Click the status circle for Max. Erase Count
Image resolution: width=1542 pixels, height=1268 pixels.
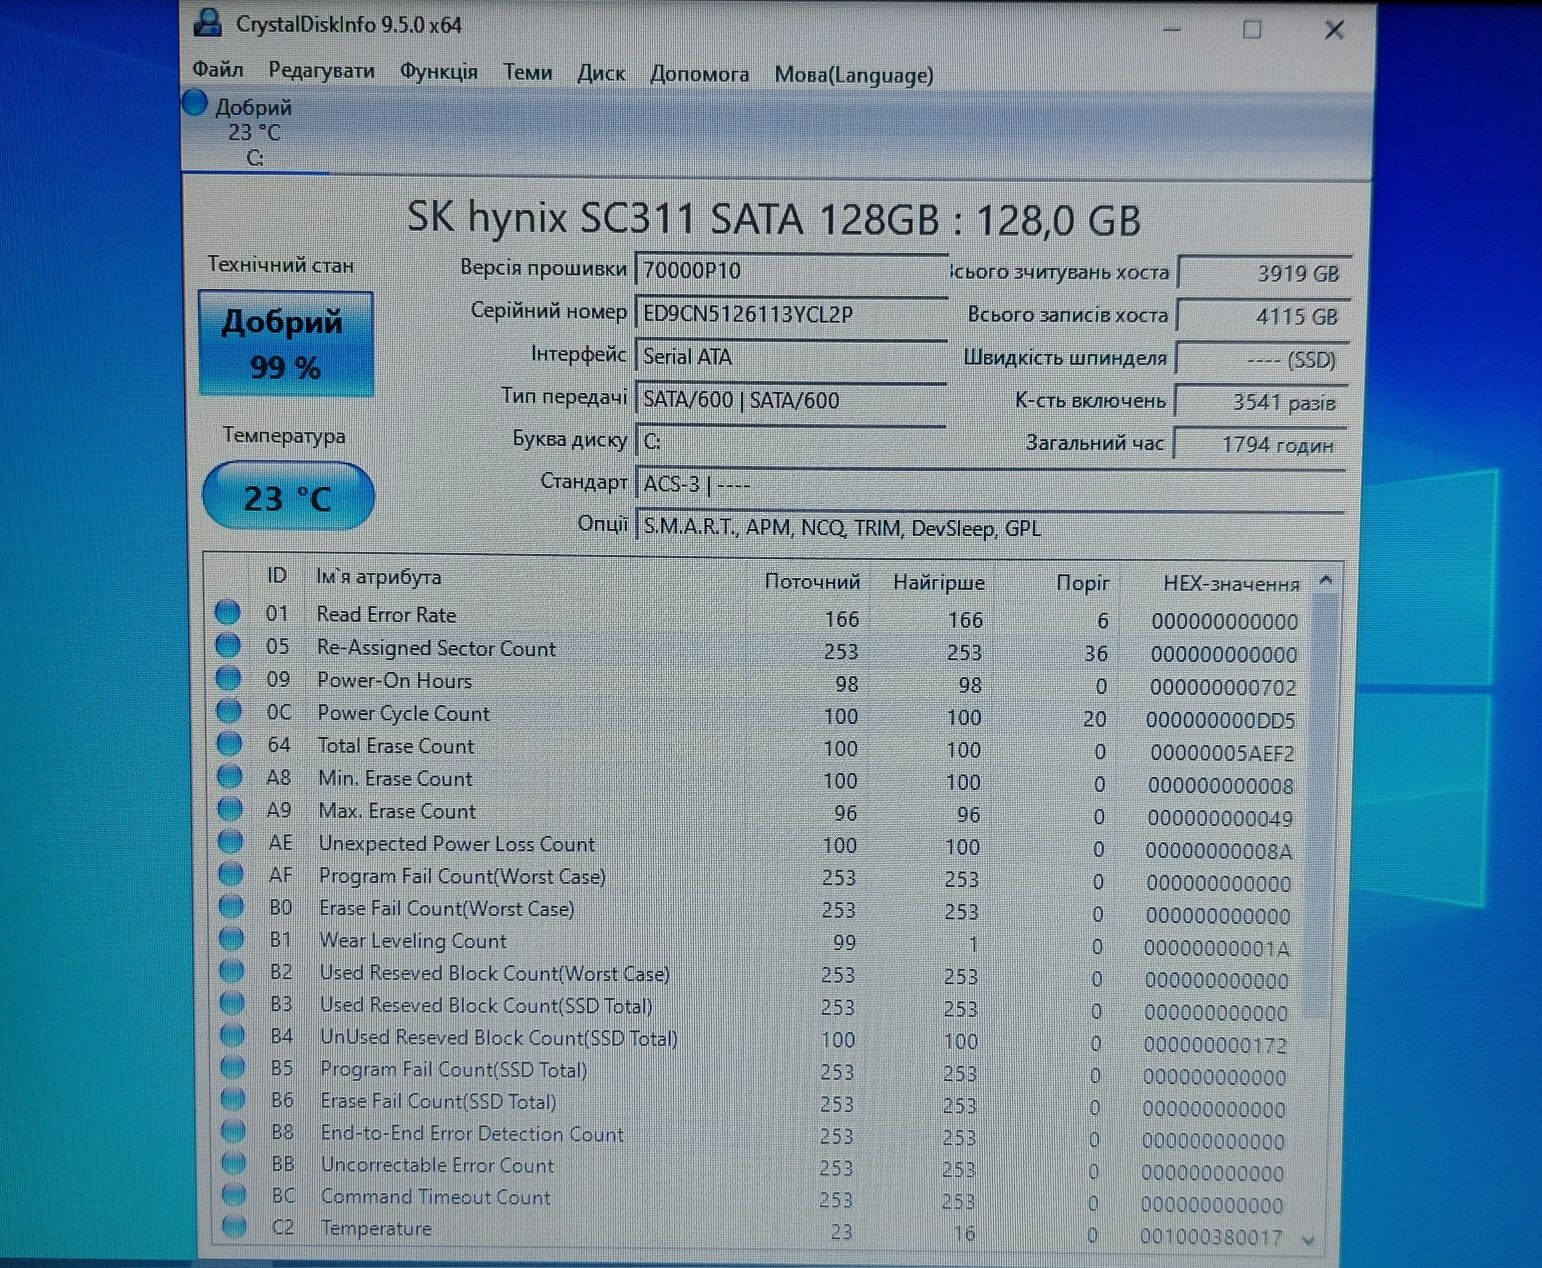[x=230, y=809]
